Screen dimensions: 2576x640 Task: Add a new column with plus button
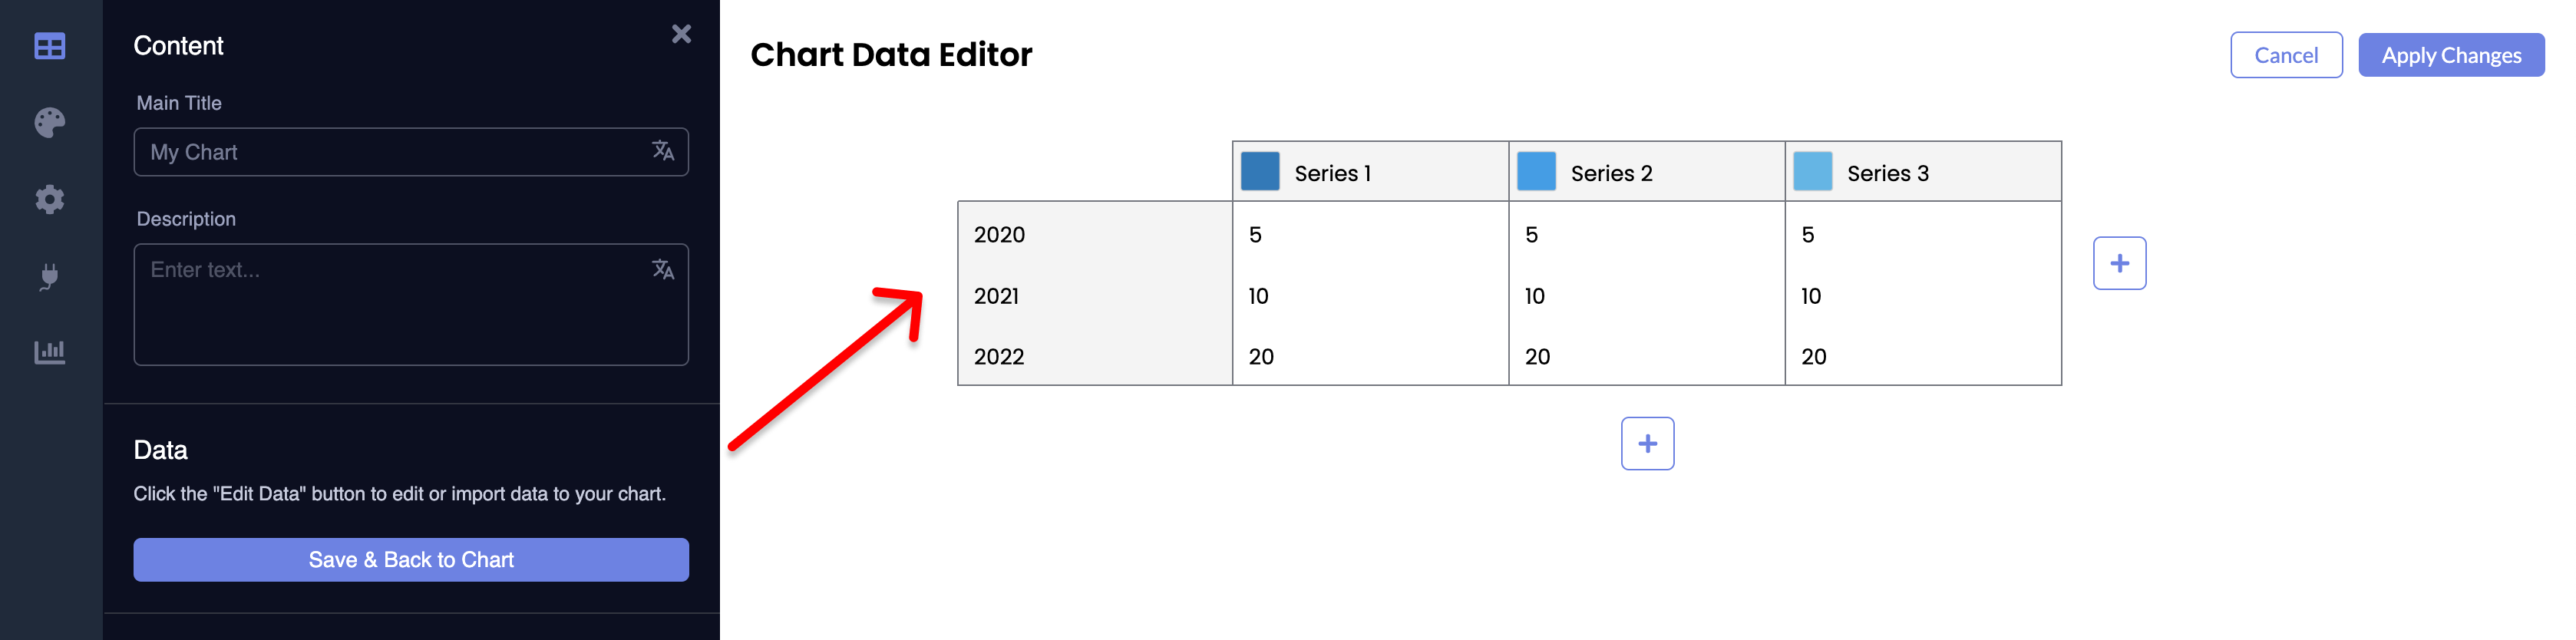2119,263
